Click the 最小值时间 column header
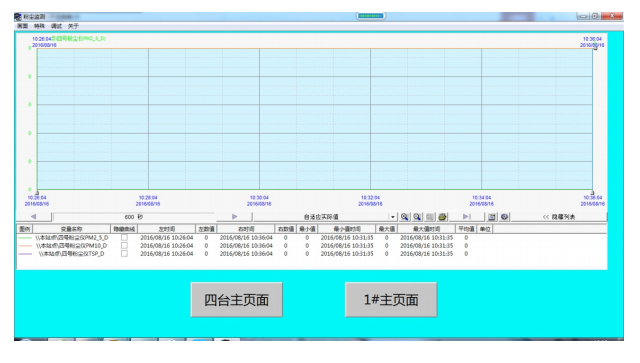Viewport: 640px width, 363px height. [x=347, y=229]
